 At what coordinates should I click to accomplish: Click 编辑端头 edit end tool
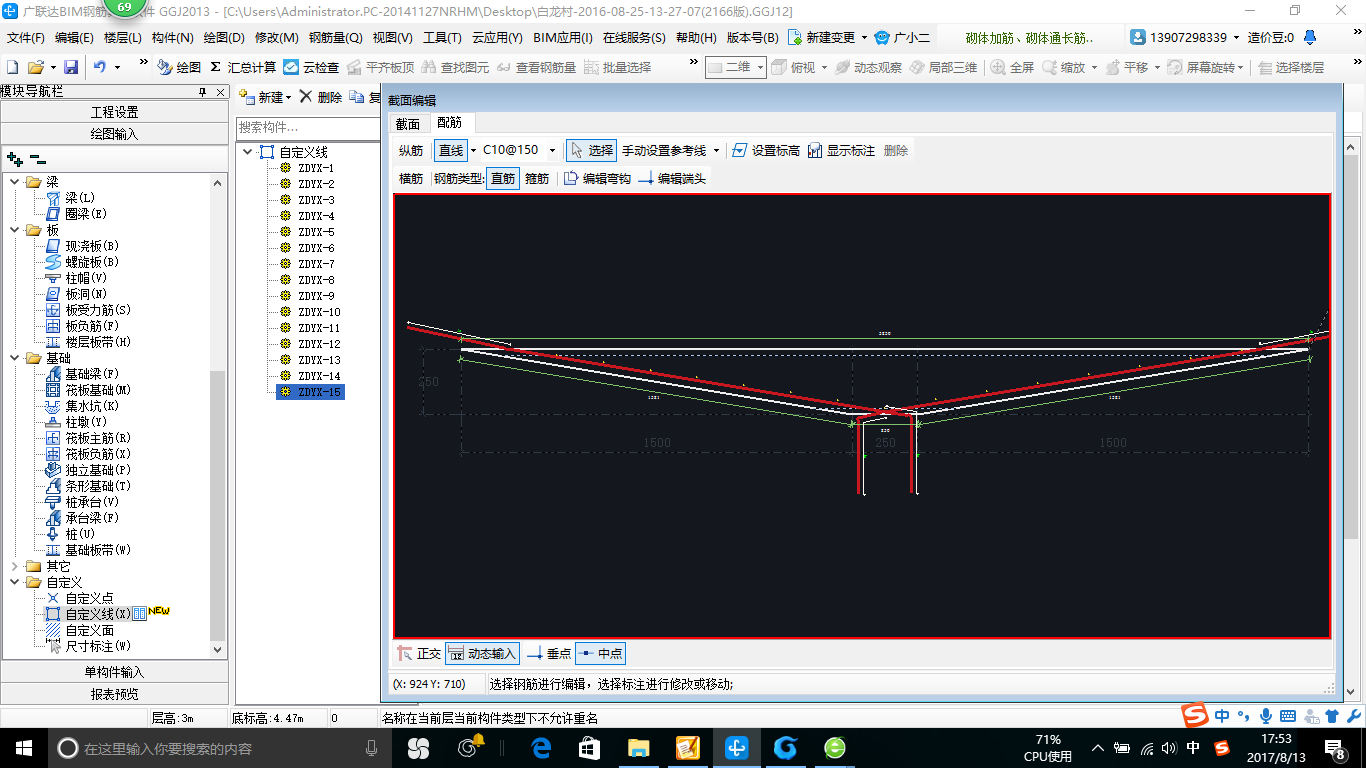[x=672, y=179]
